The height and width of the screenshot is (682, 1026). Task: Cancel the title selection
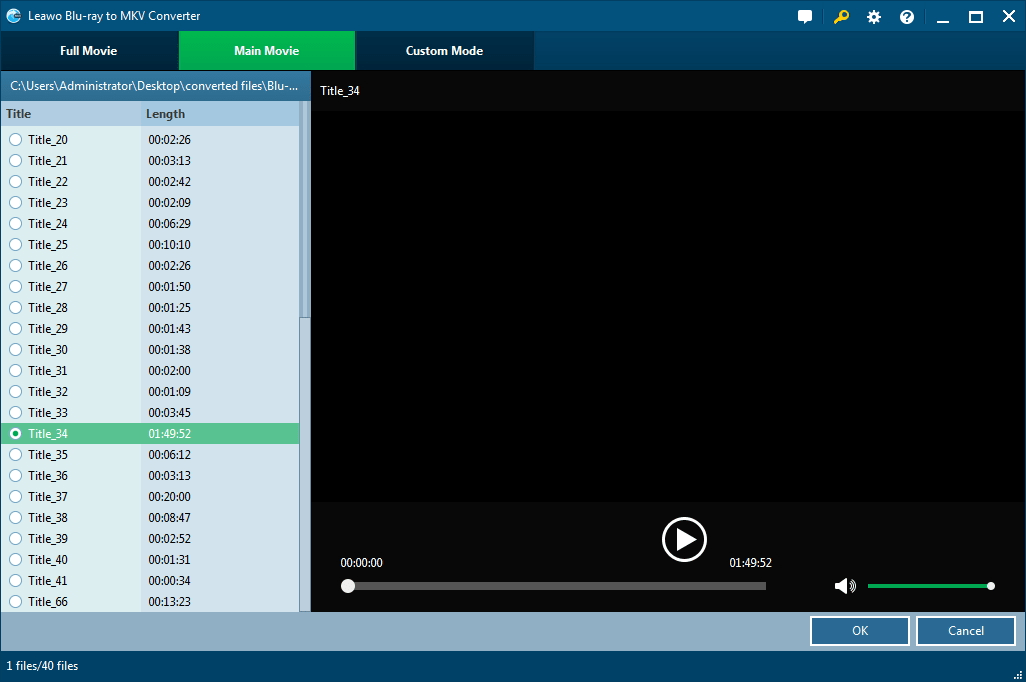[x=965, y=631]
